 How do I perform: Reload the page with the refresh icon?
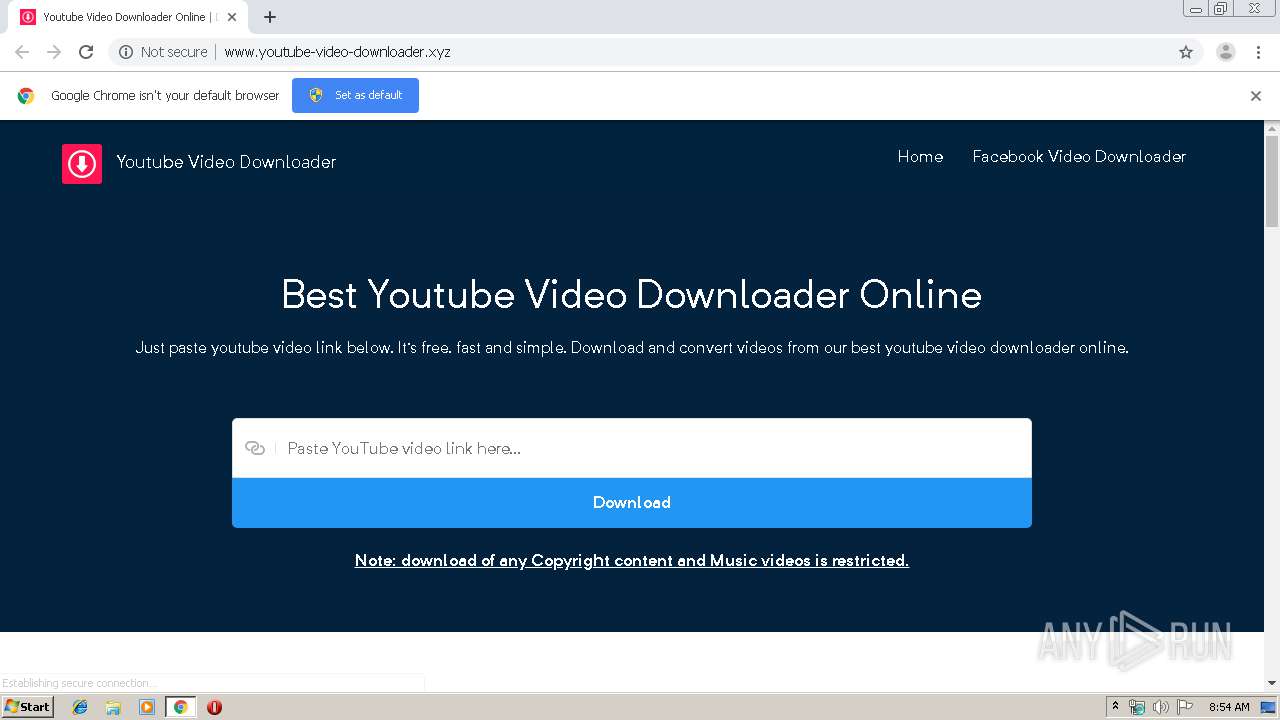pyautogui.click(x=86, y=52)
